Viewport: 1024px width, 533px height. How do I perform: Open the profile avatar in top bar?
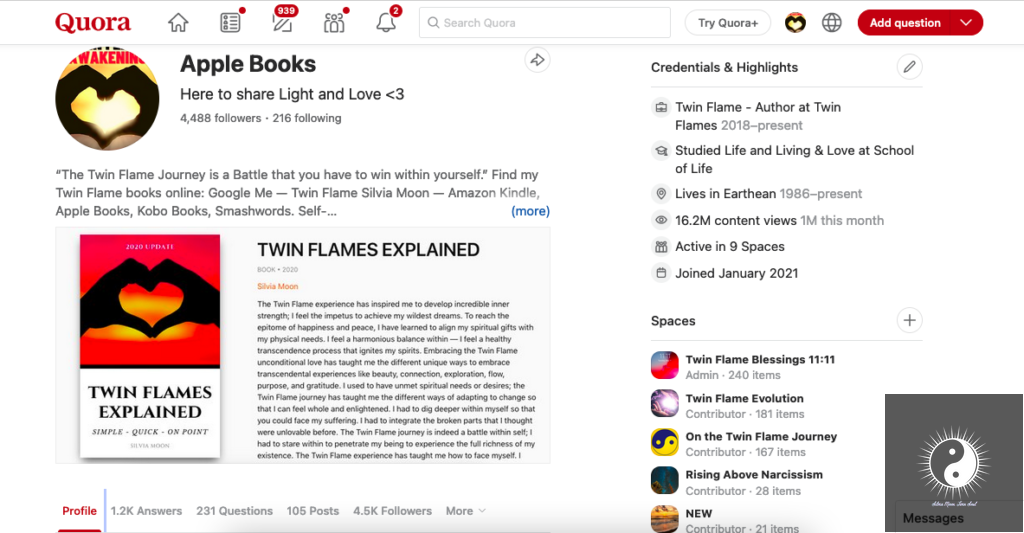click(795, 23)
